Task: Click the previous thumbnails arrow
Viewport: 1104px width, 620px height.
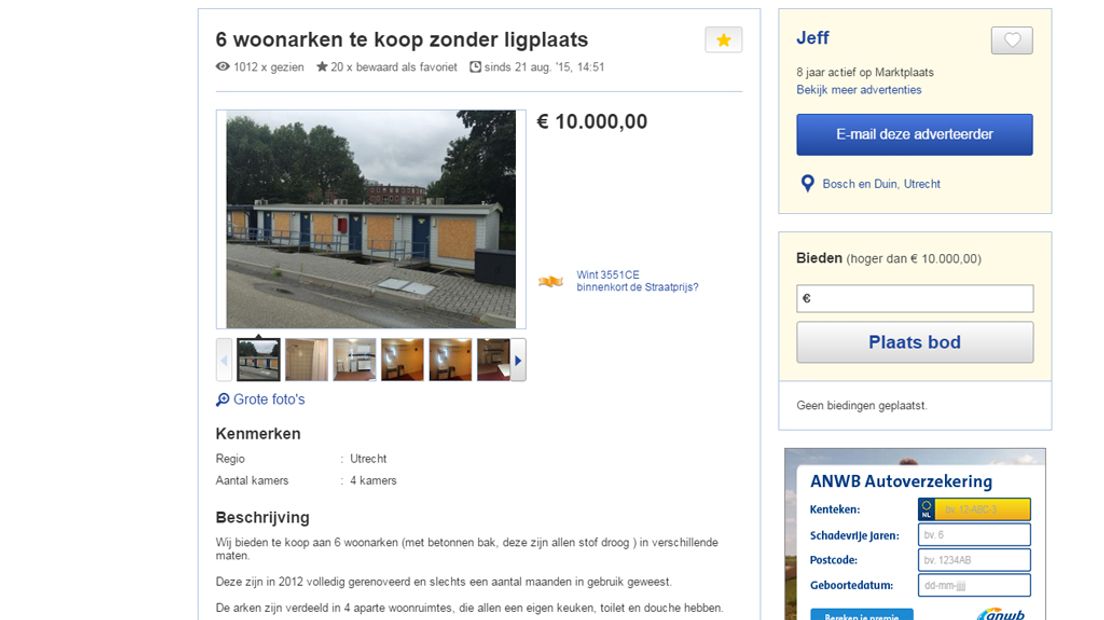Action: point(224,360)
